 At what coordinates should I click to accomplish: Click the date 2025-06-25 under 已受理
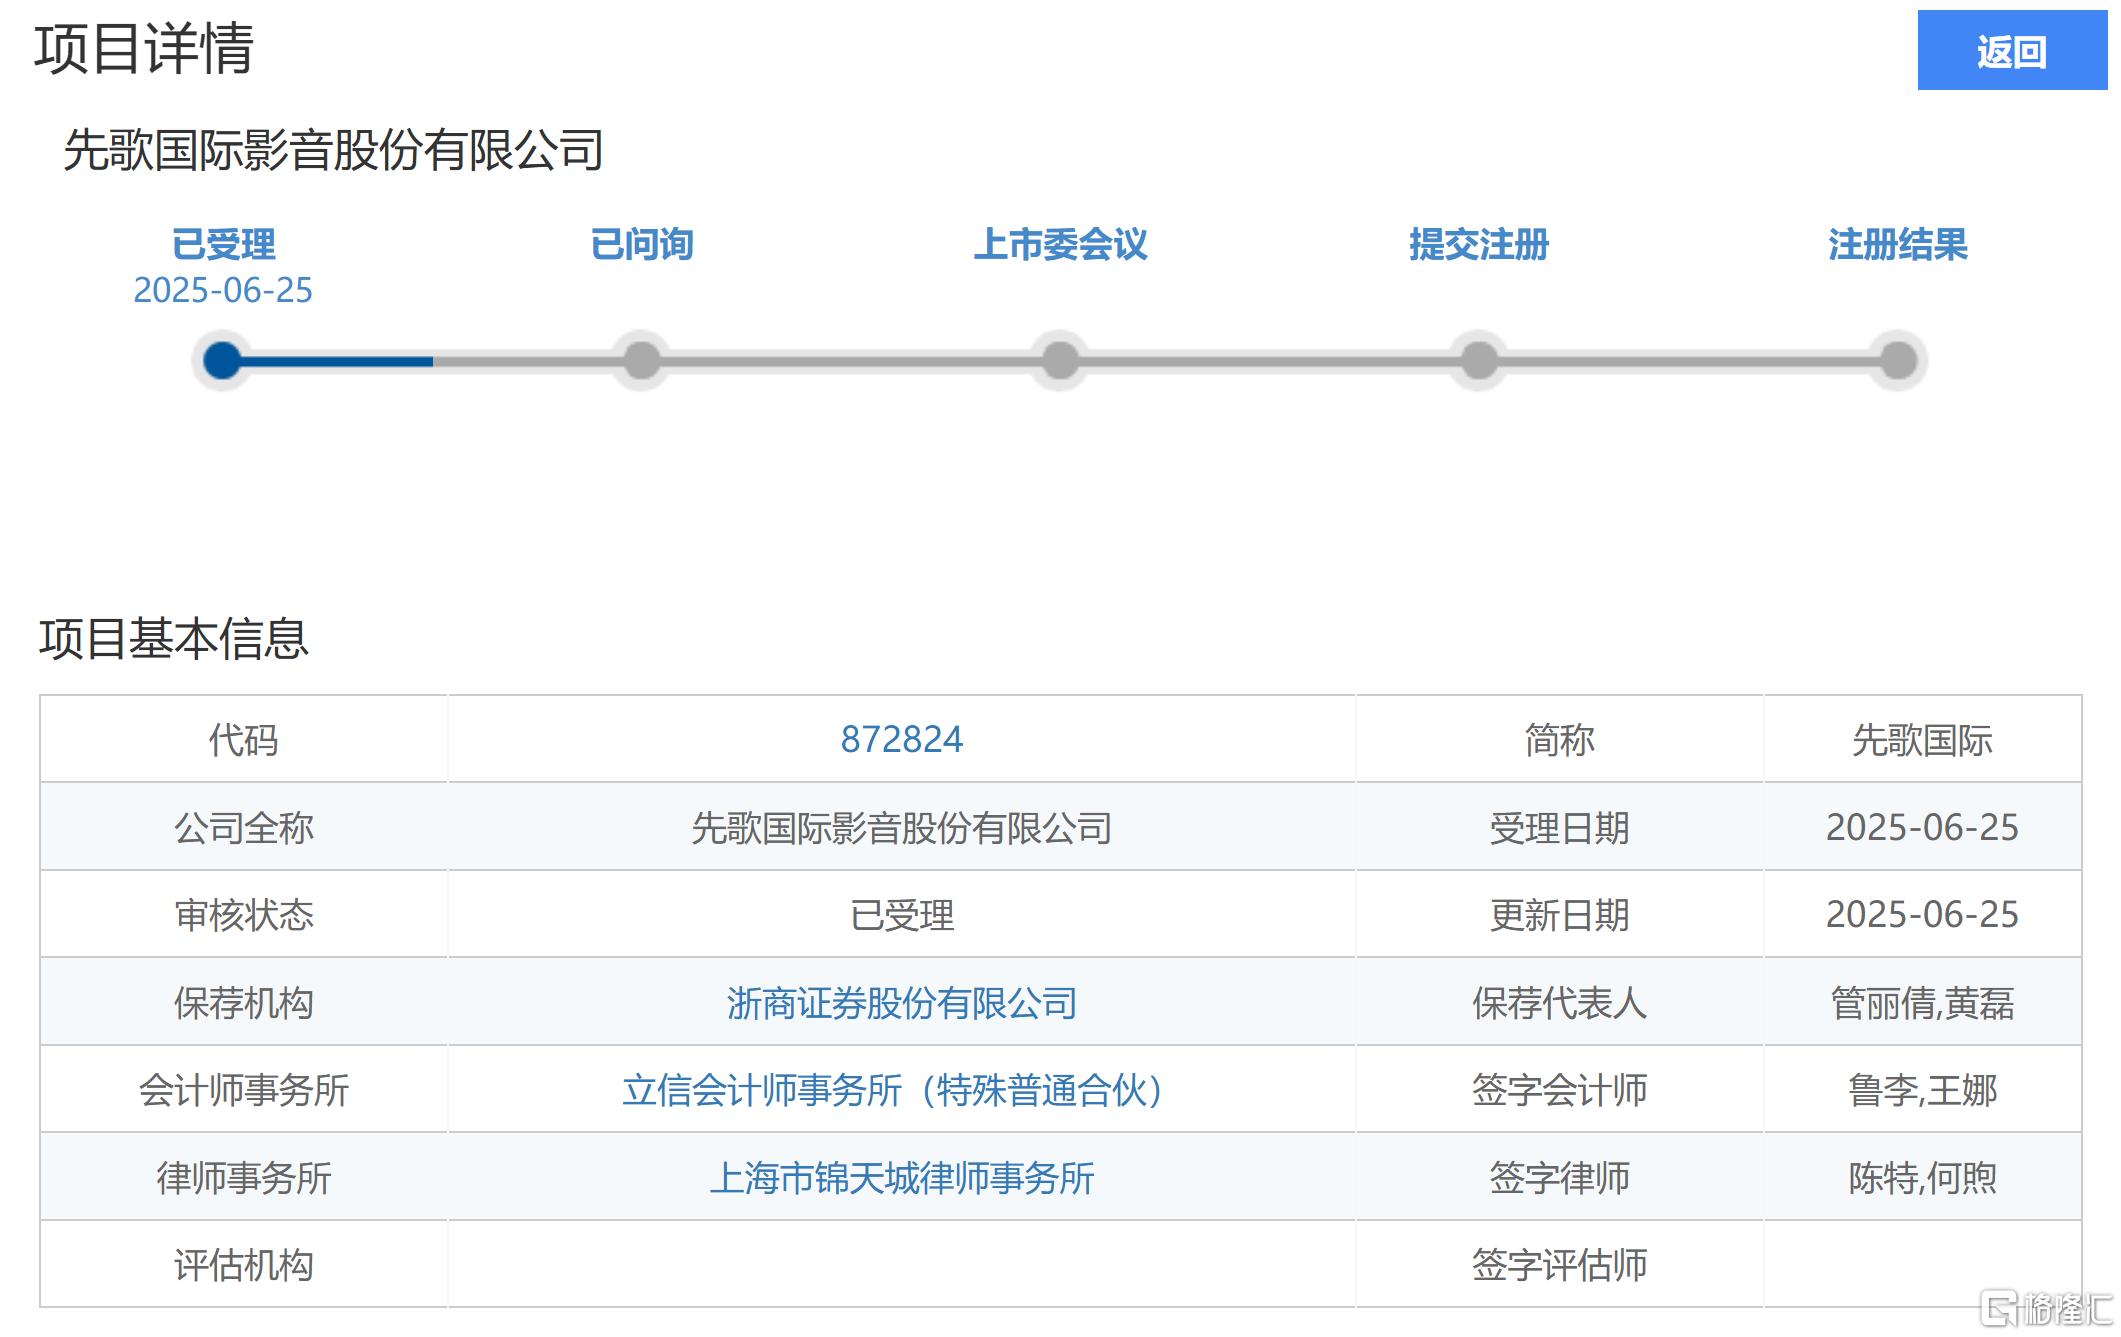click(x=223, y=290)
